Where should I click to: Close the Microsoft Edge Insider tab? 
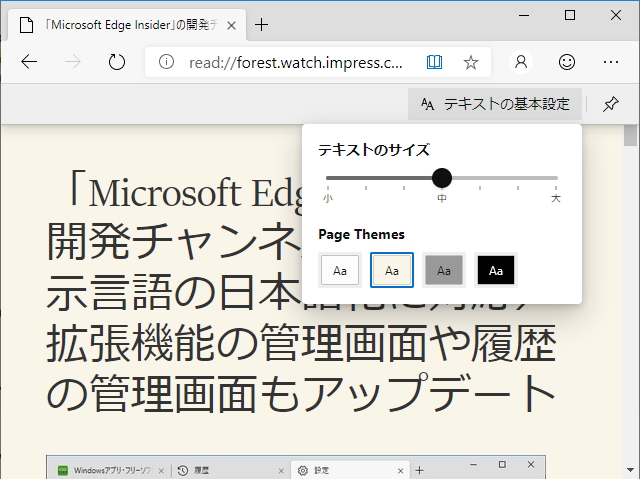click(x=231, y=26)
